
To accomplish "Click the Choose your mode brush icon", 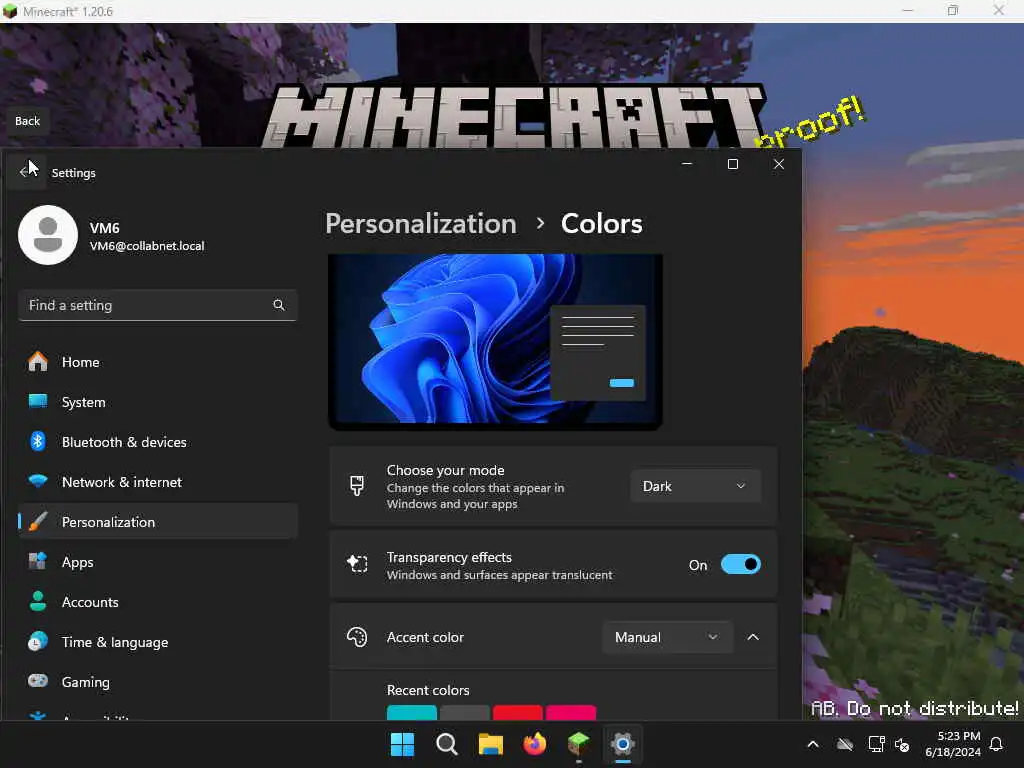I will 357,486.
